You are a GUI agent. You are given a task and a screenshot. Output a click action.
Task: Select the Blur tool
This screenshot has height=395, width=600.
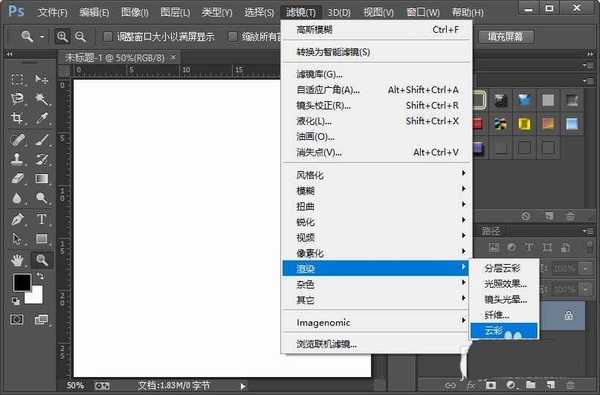pyautogui.click(x=17, y=198)
